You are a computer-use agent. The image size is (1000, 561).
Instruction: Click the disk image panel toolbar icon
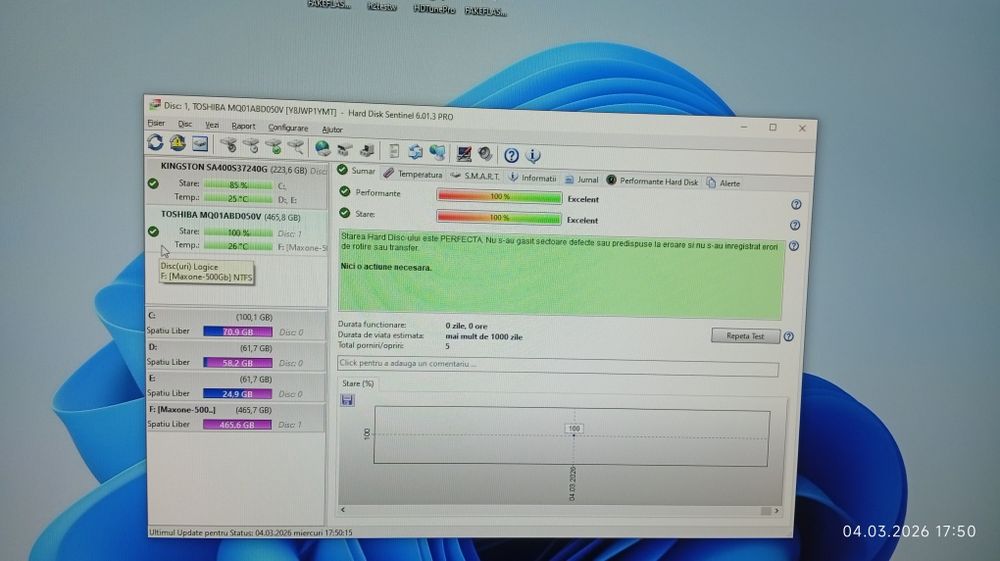tap(200, 144)
